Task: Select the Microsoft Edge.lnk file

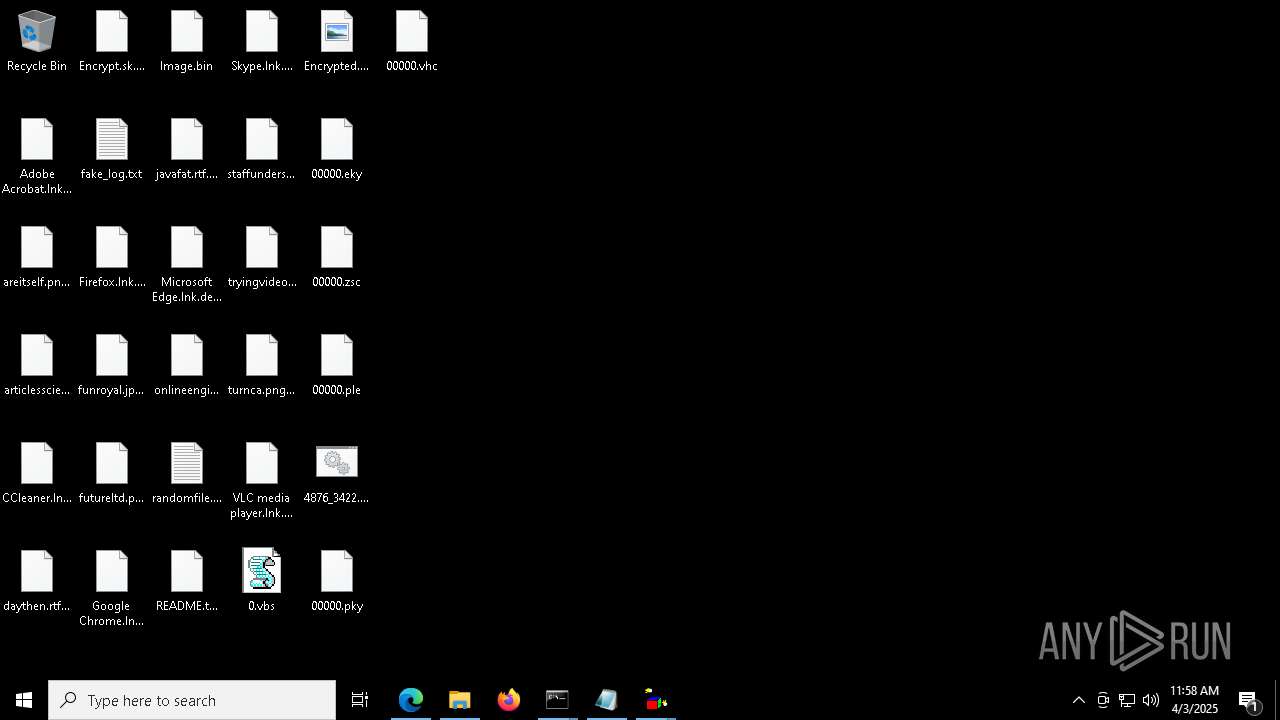Action: coord(187,265)
